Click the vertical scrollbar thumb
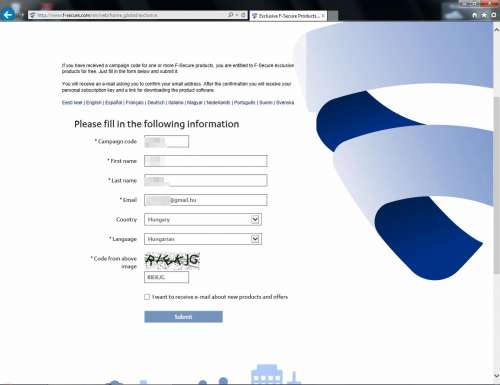The width and height of the screenshot is (500, 385). pos(496,185)
